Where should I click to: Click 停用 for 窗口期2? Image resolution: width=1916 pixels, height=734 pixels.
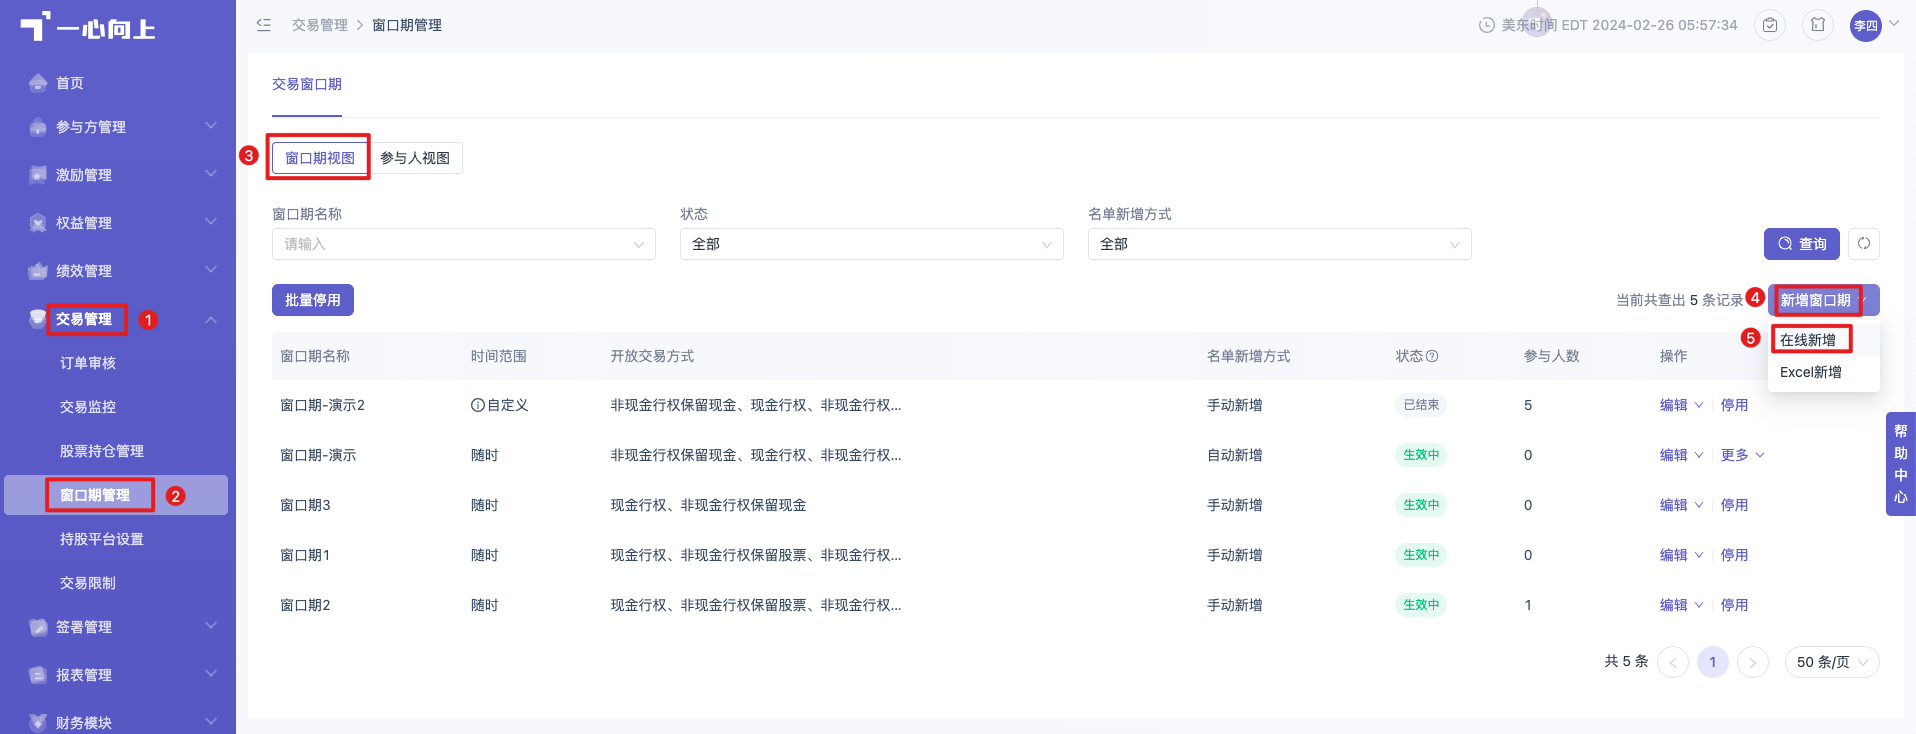[1734, 605]
